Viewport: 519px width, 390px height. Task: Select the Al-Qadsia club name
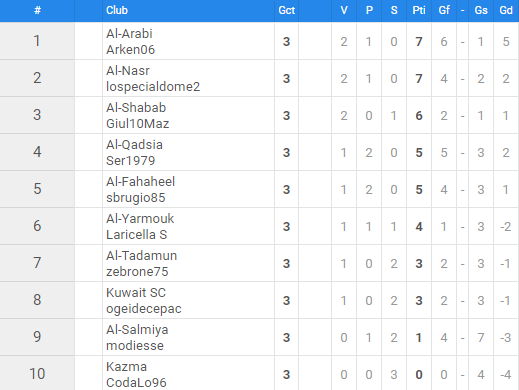point(134,145)
